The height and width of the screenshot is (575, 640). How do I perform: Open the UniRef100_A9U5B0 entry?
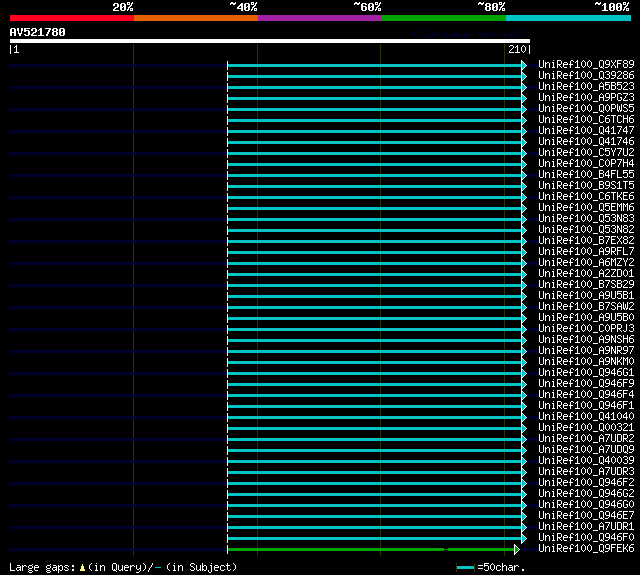click(x=586, y=318)
